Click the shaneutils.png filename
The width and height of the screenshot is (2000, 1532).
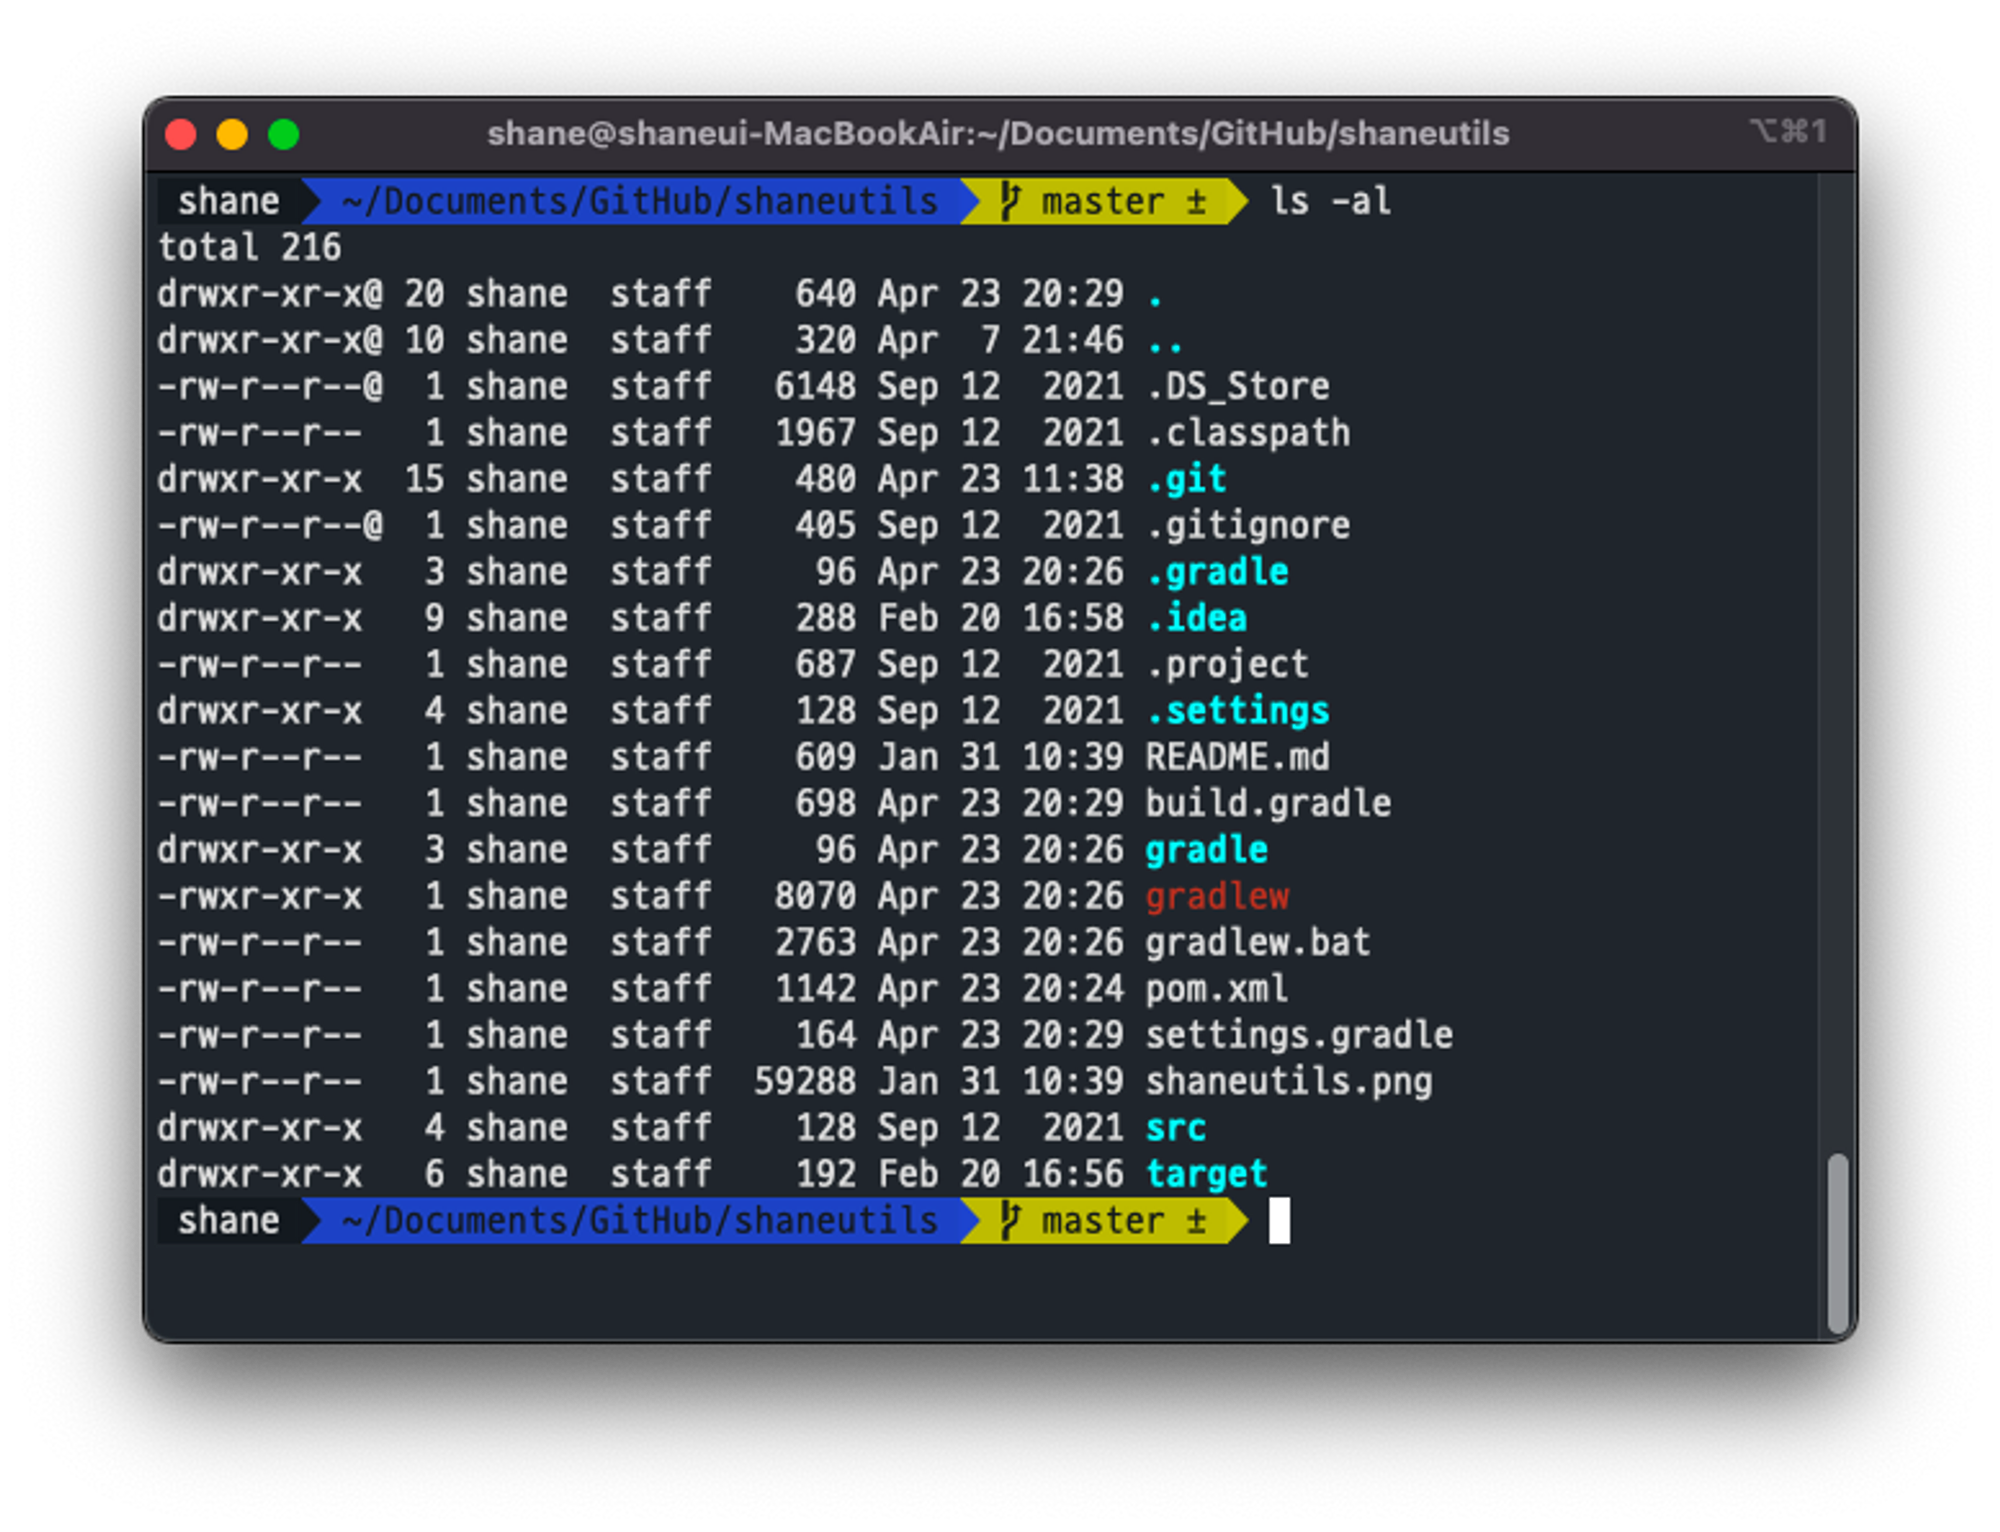[1288, 1081]
